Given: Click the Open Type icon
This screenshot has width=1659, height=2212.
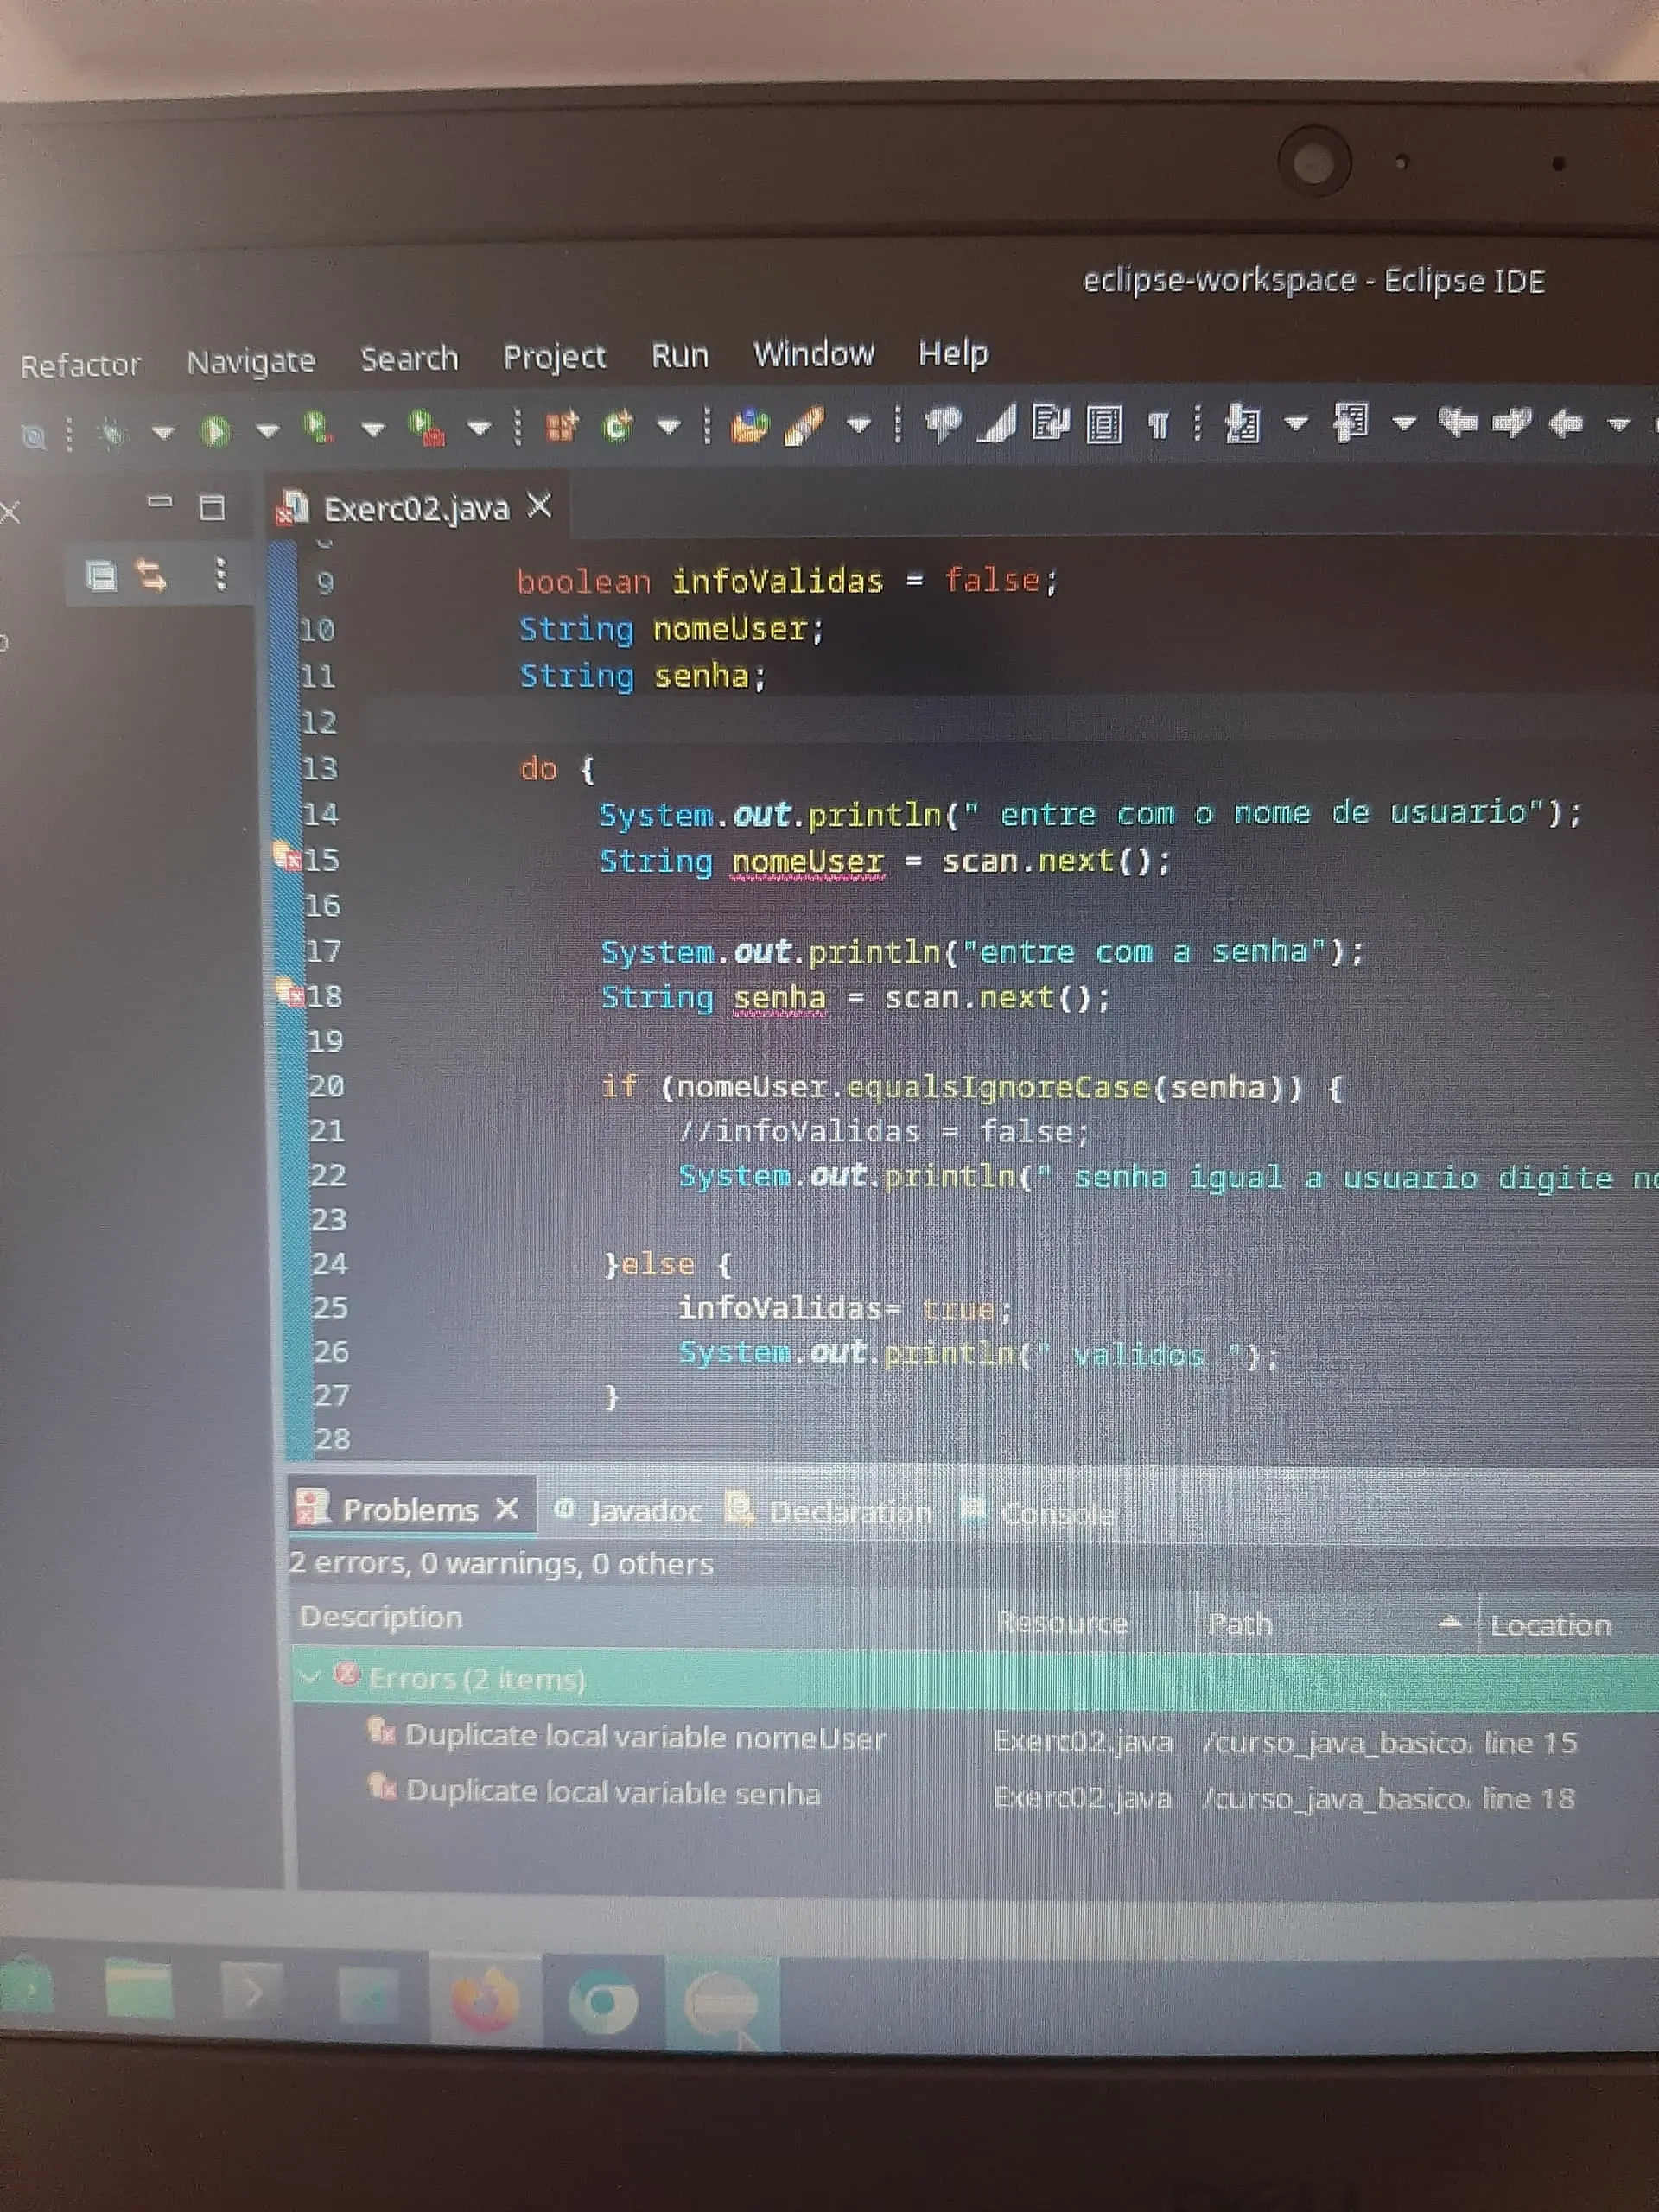Looking at the screenshot, I should [749, 425].
